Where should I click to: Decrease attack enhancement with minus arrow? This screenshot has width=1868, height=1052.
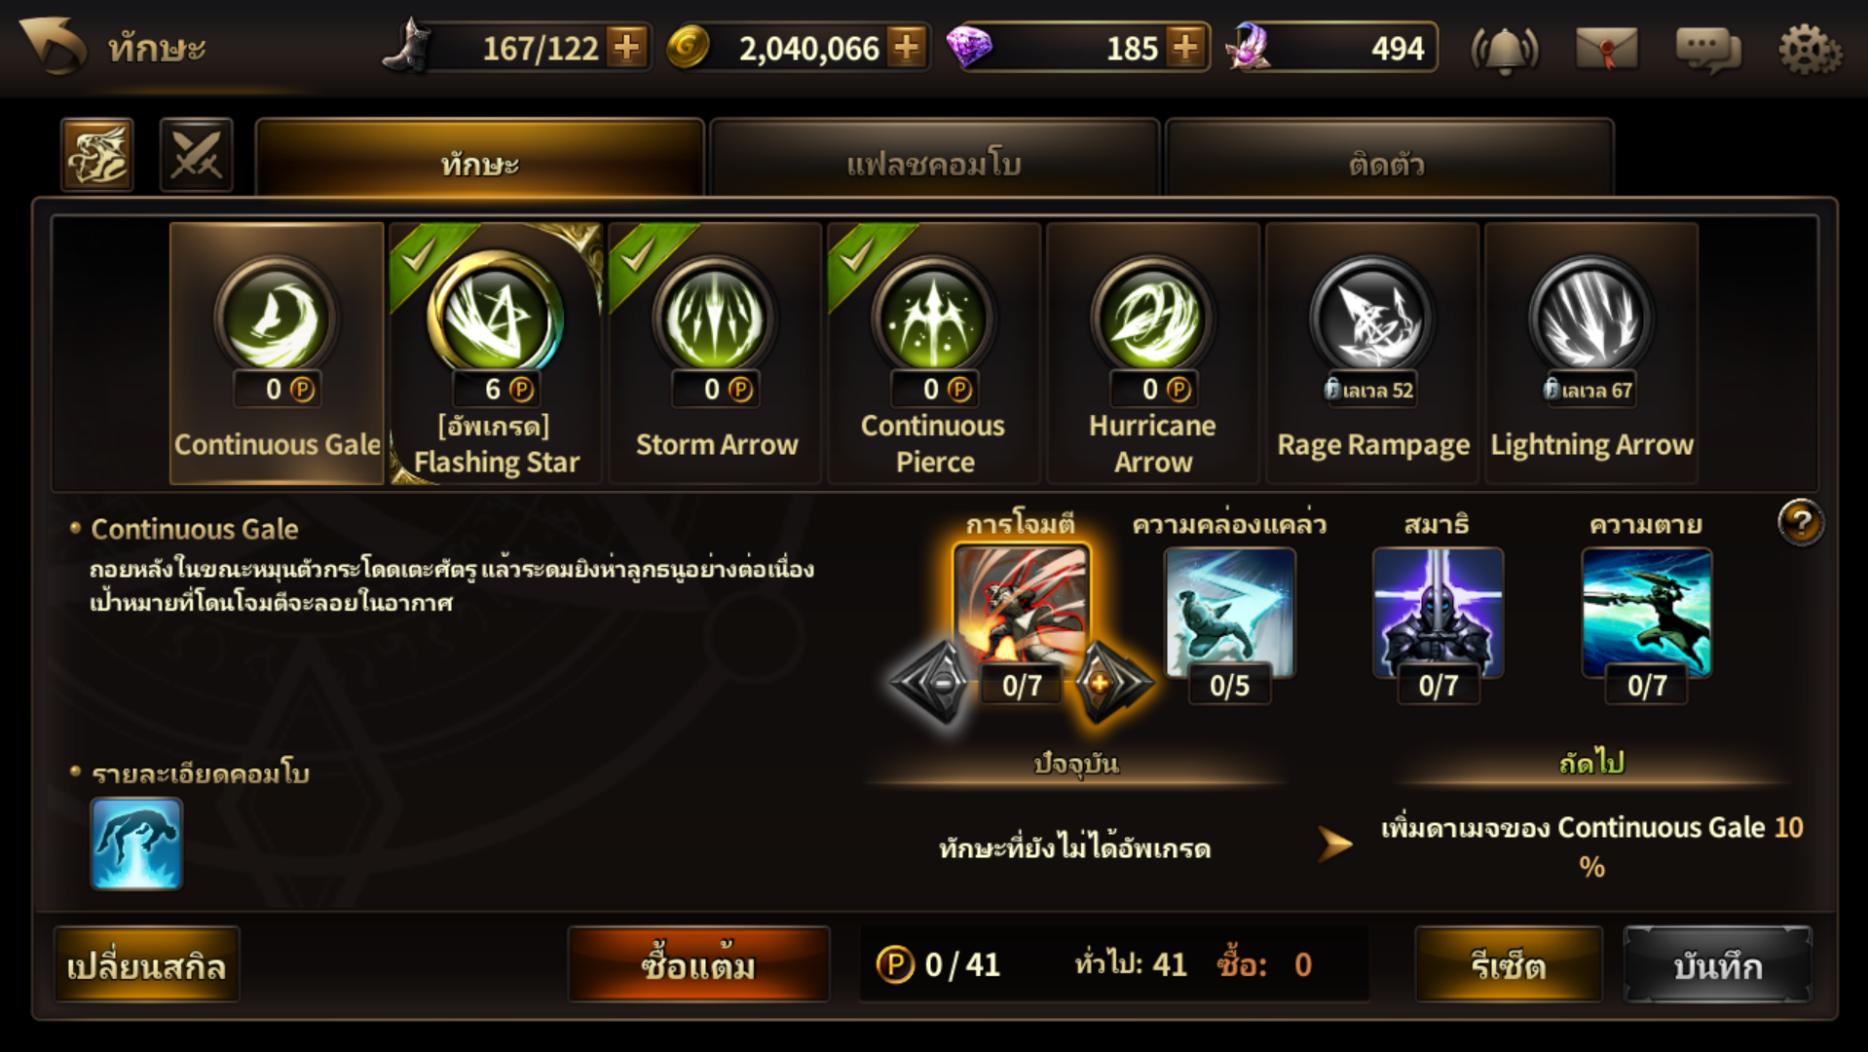[x=934, y=684]
